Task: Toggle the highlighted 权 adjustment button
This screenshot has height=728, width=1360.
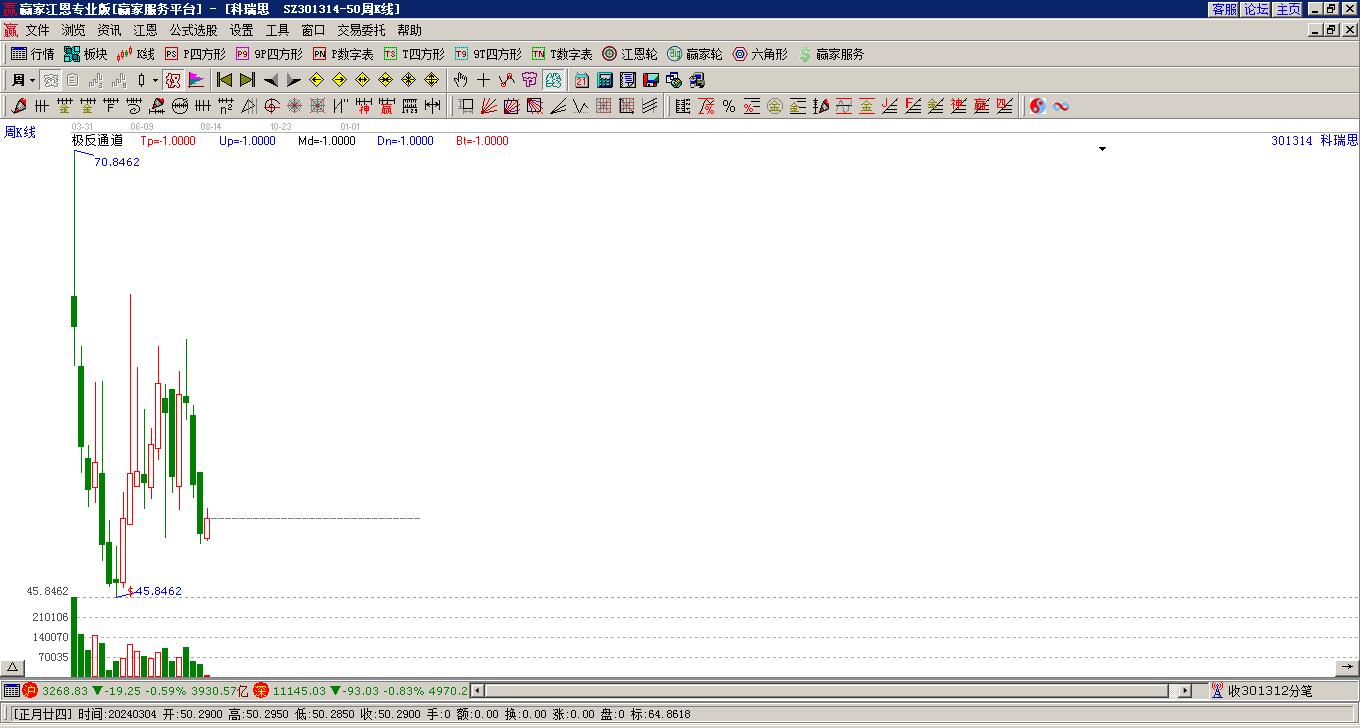Action: click(x=173, y=80)
